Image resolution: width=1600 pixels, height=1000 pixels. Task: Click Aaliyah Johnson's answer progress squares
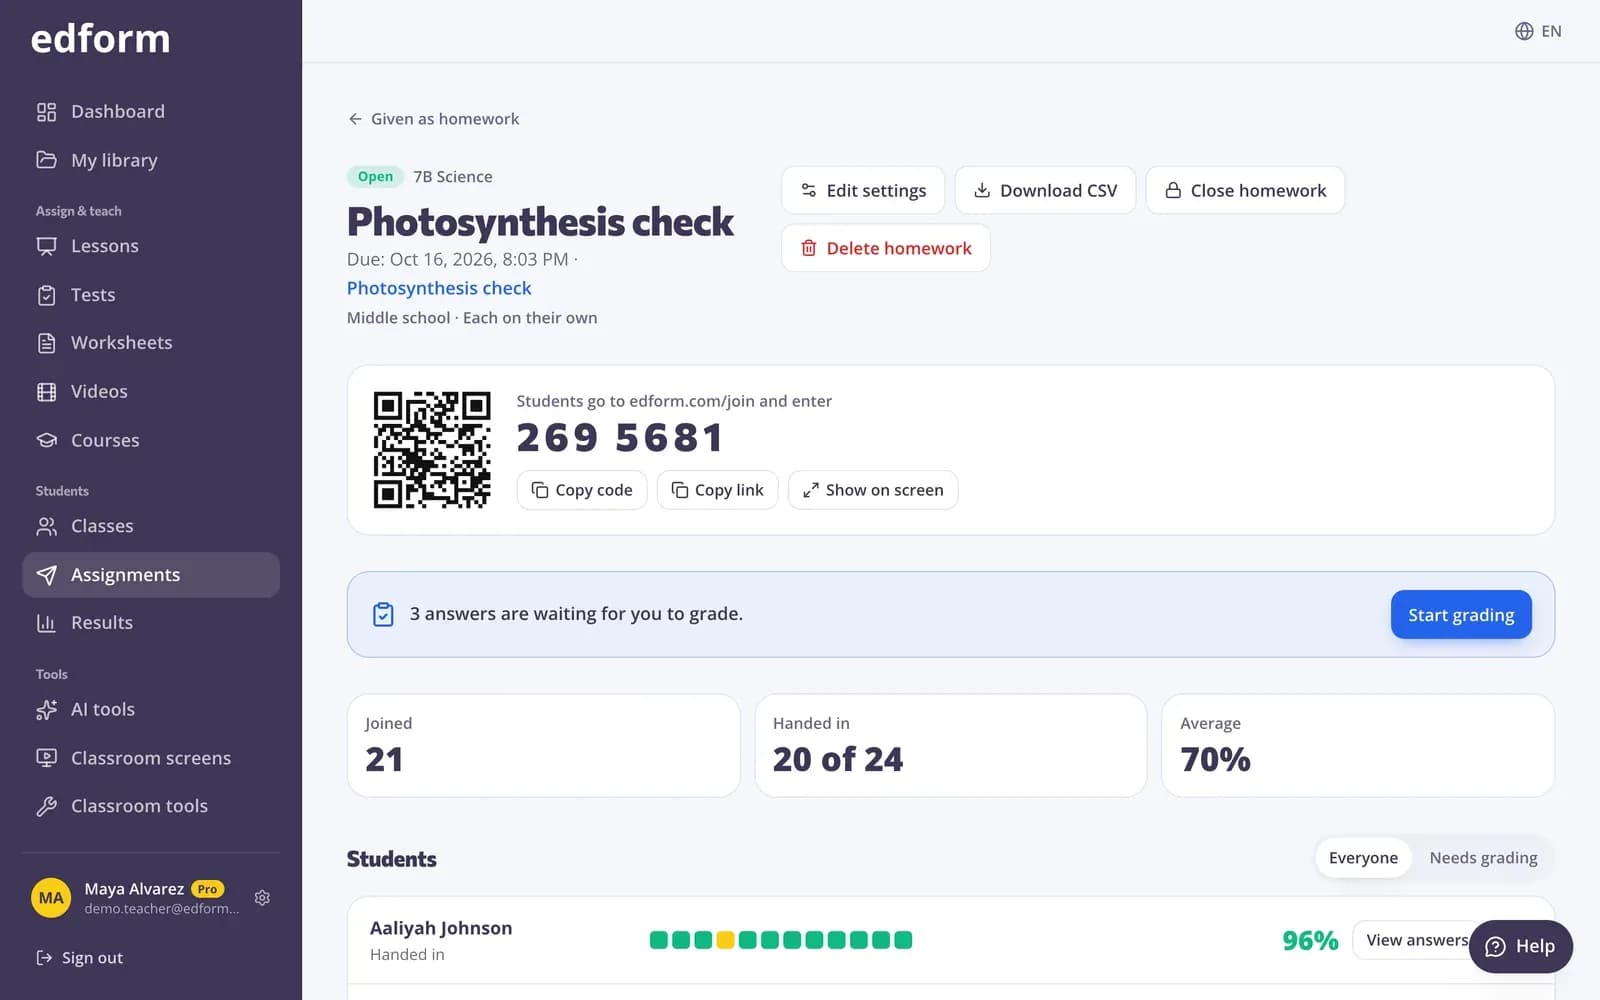[781, 940]
